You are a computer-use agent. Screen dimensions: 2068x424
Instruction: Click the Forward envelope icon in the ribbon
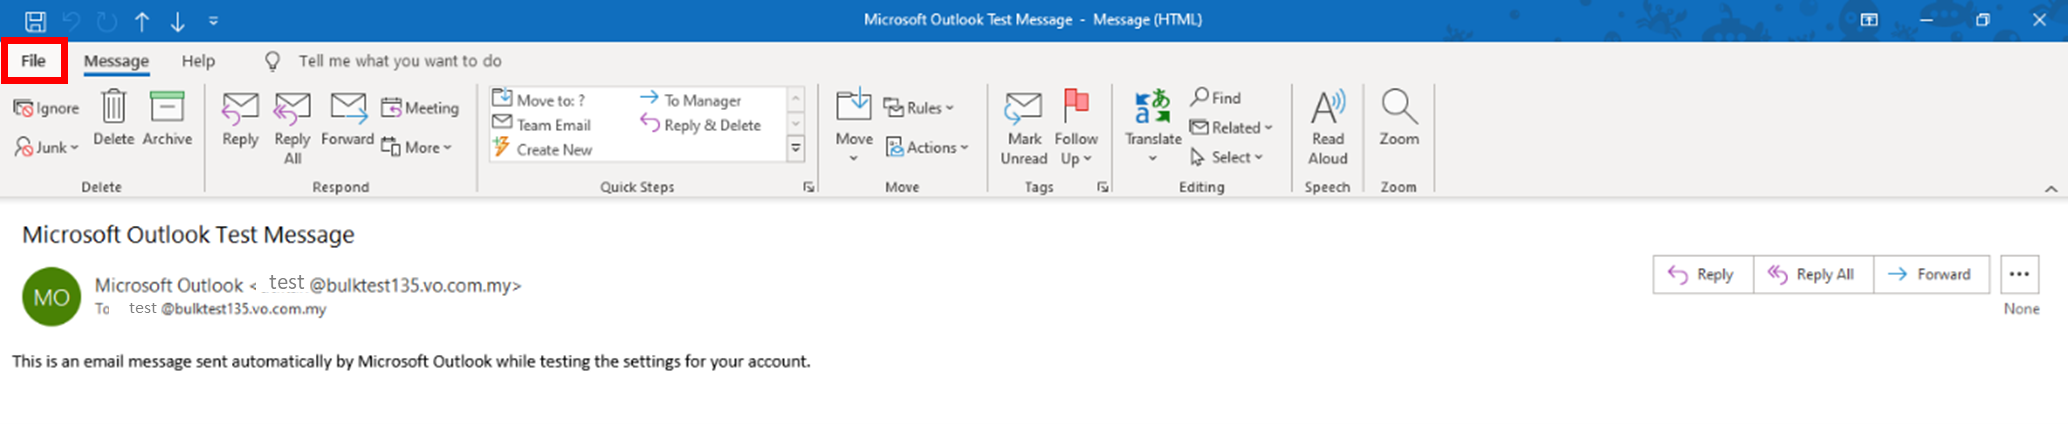click(x=347, y=108)
